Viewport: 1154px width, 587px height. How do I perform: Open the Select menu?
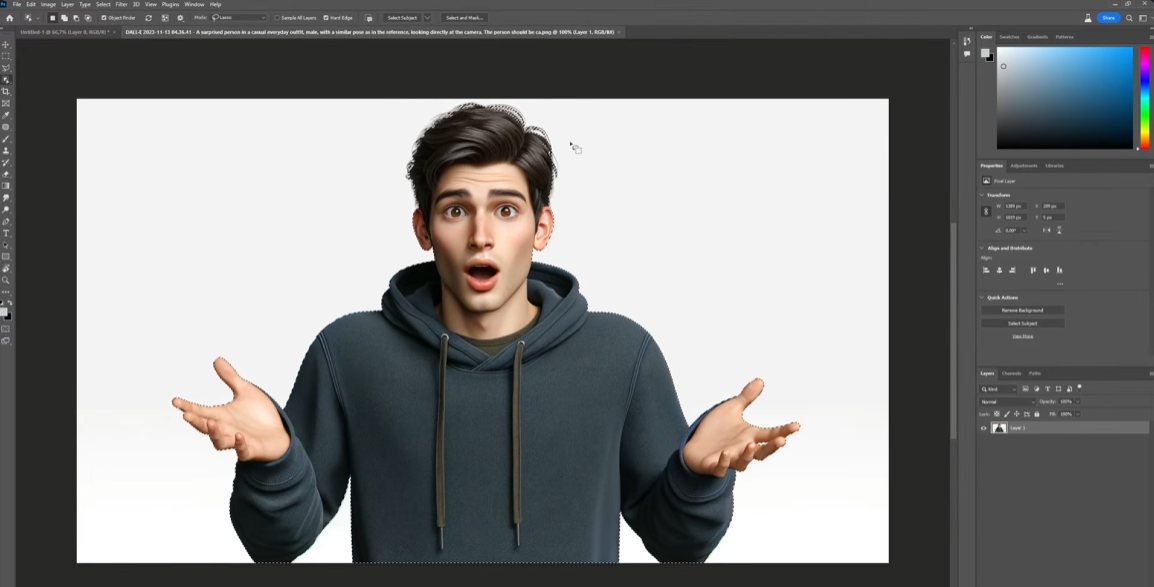103,4
